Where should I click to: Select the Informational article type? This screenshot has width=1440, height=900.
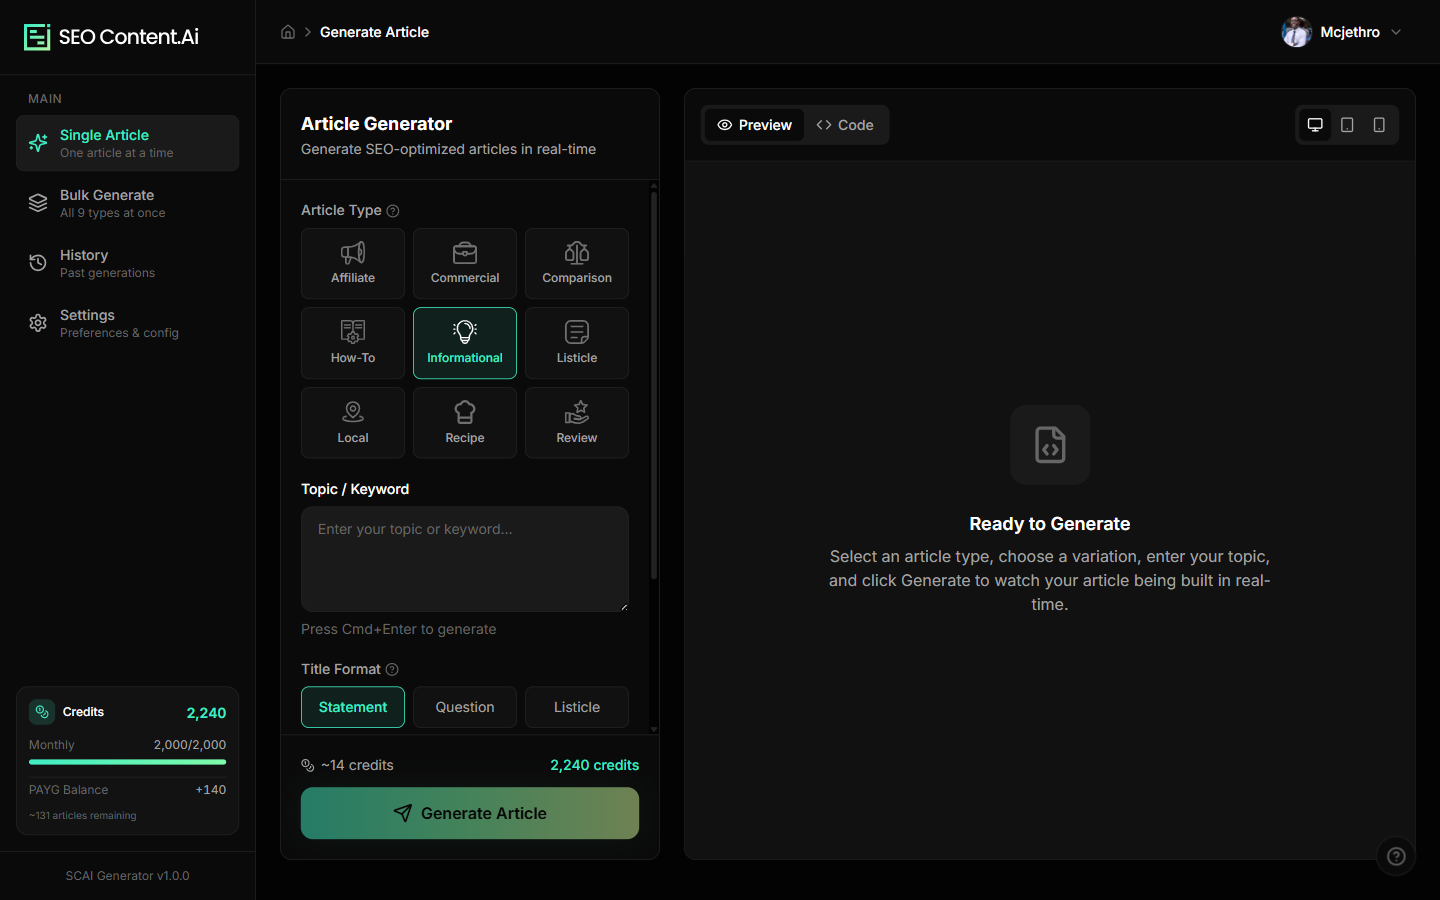[x=465, y=343]
